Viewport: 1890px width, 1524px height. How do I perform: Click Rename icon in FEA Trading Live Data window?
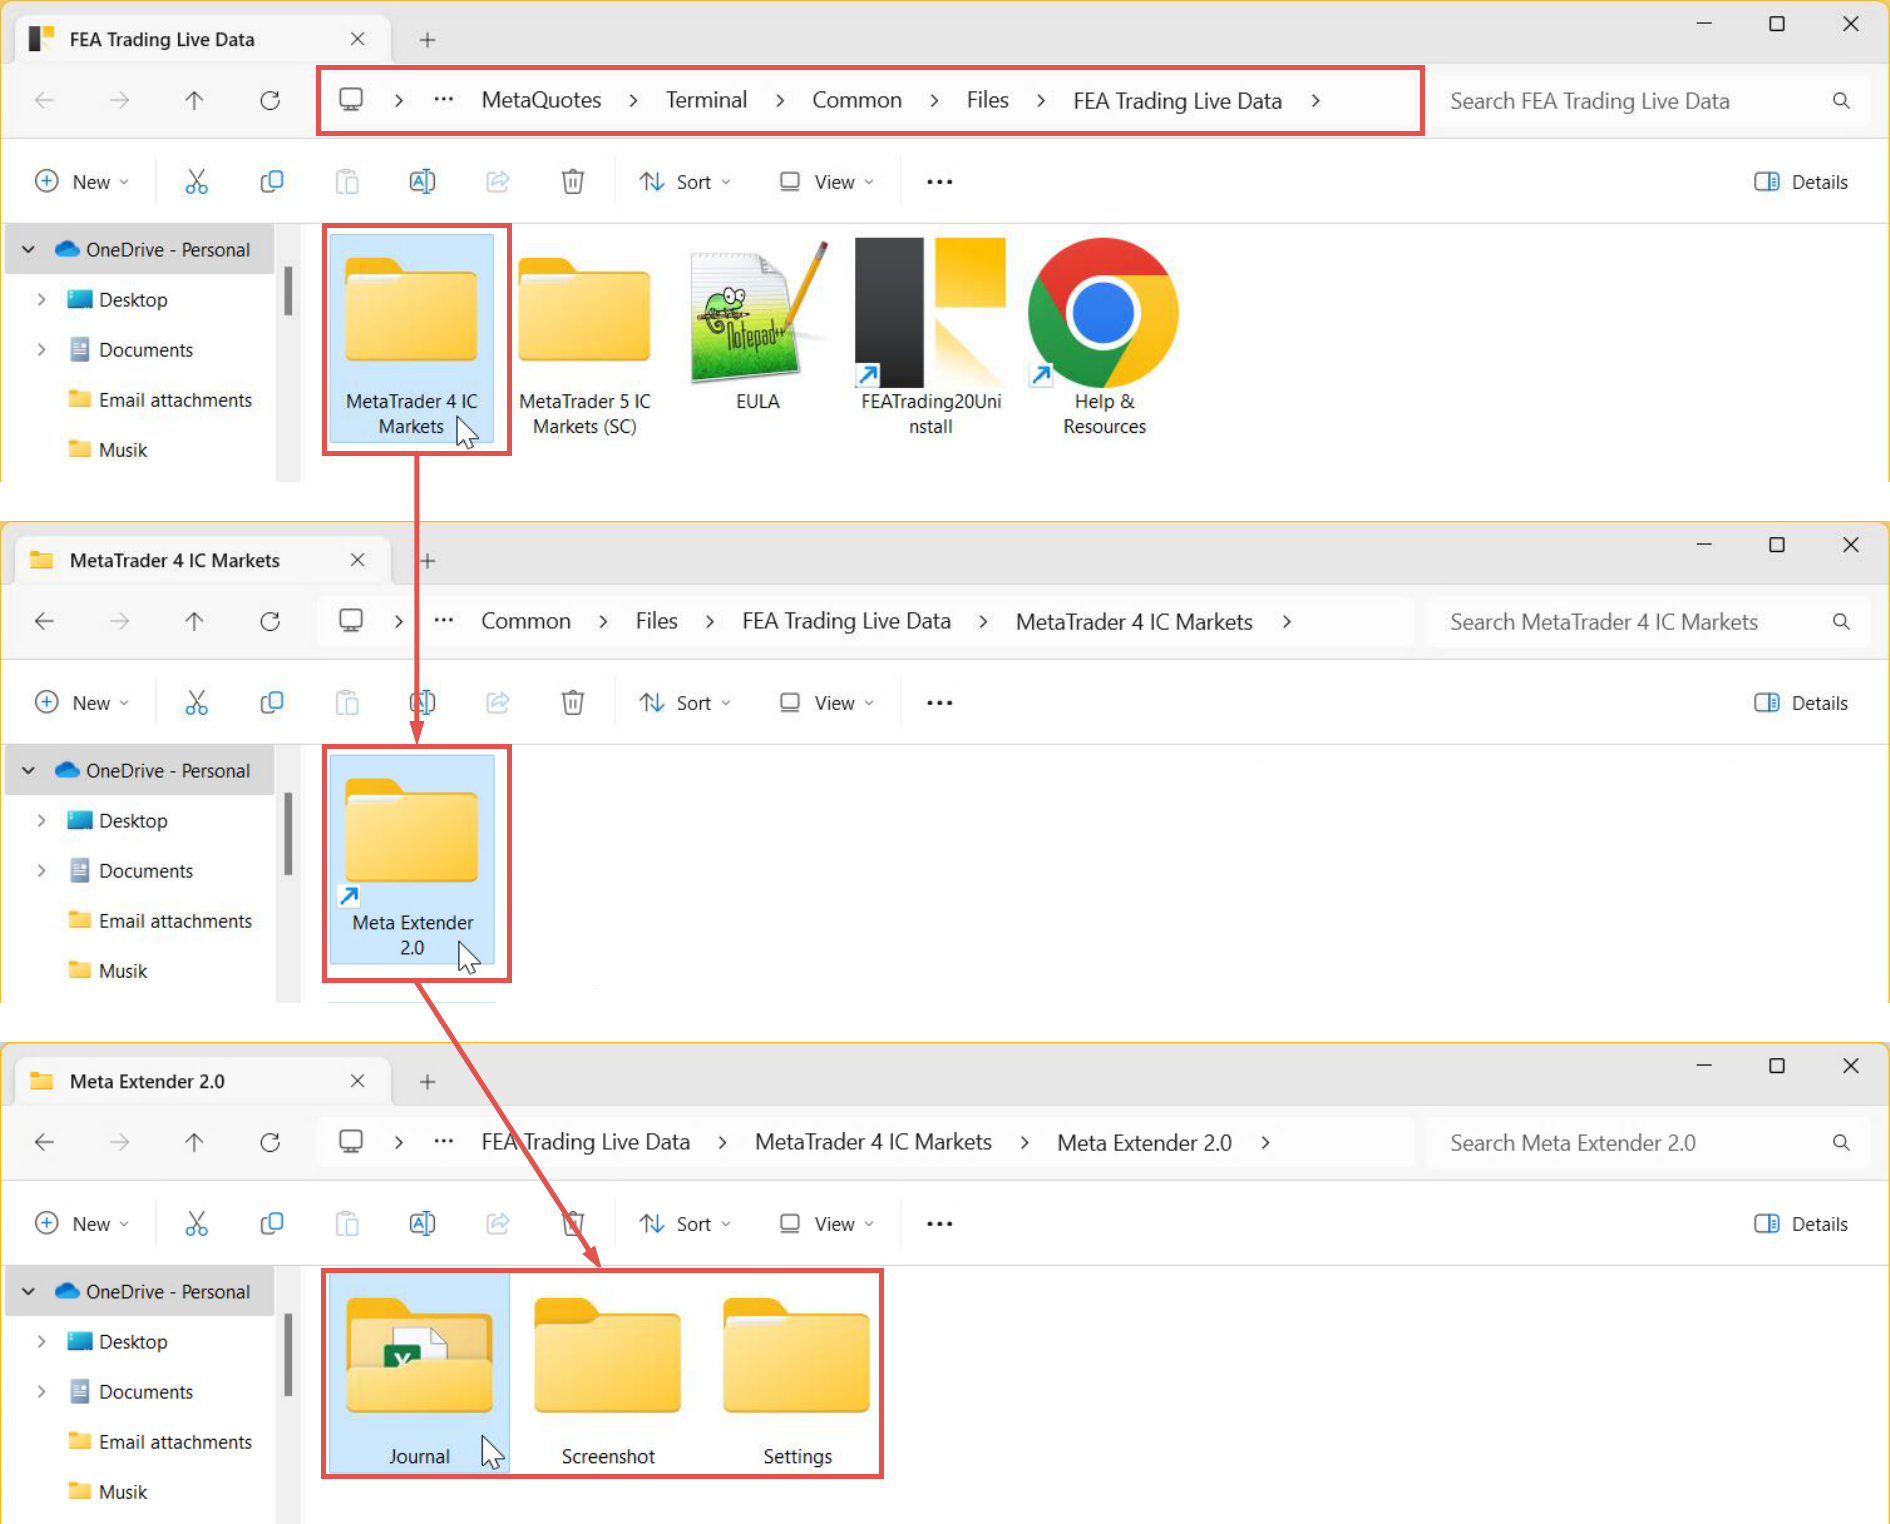(x=422, y=181)
